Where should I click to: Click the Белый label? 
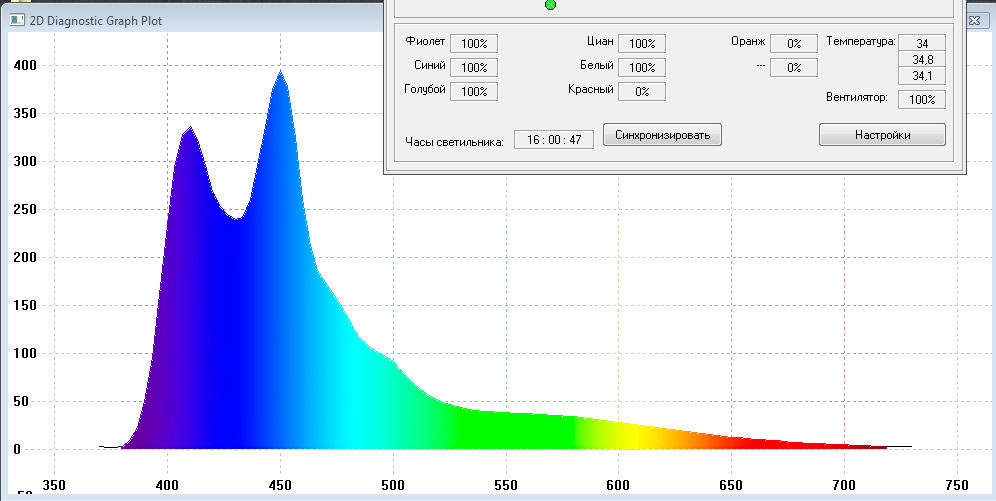pyautogui.click(x=596, y=65)
